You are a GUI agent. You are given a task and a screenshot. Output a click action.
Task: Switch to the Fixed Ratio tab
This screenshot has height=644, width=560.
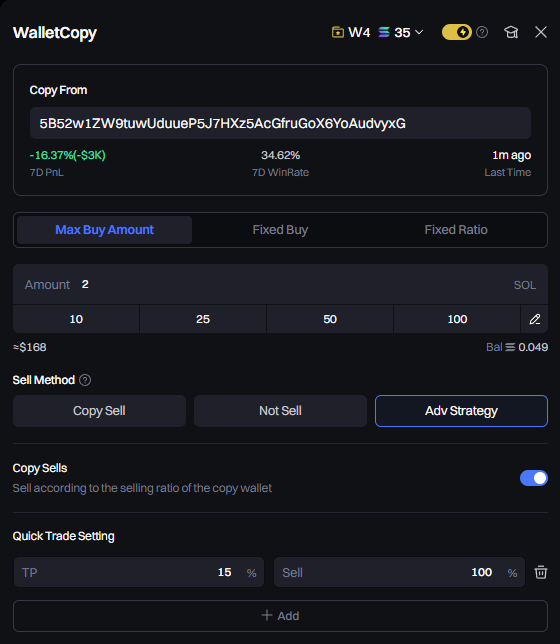point(456,230)
